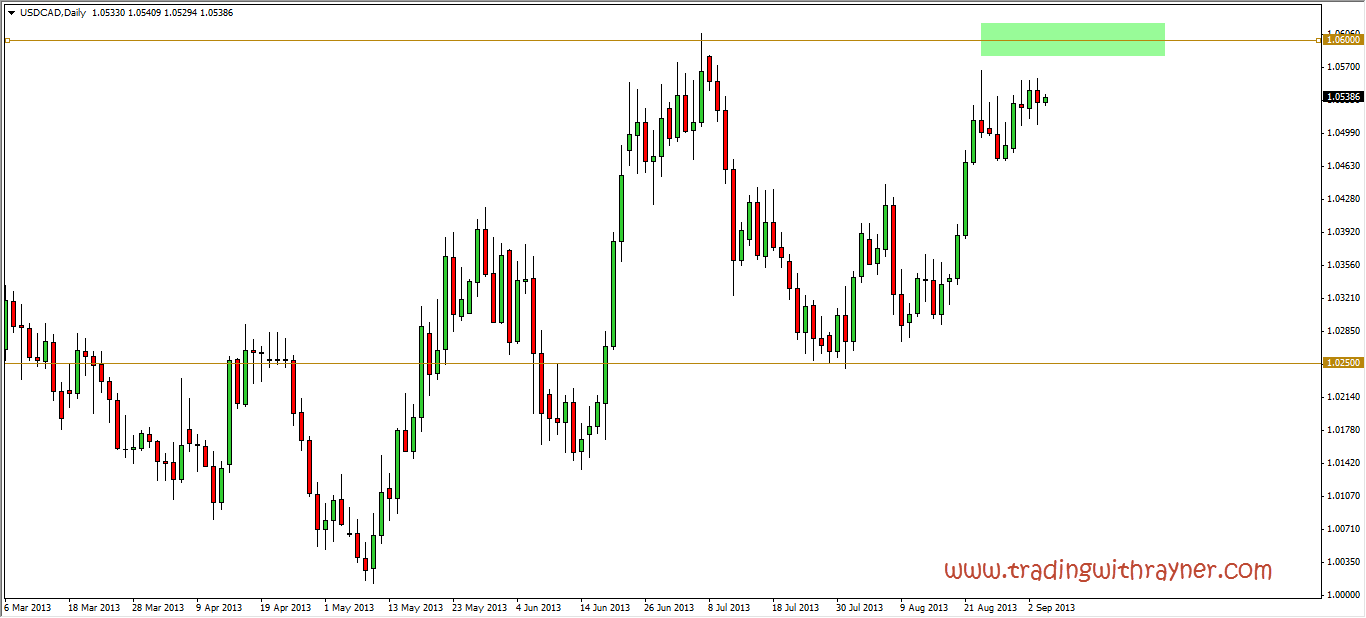Click the 1 May 2013 date label
The height and width of the screenshot is (618, 1366).
(349, 607)
